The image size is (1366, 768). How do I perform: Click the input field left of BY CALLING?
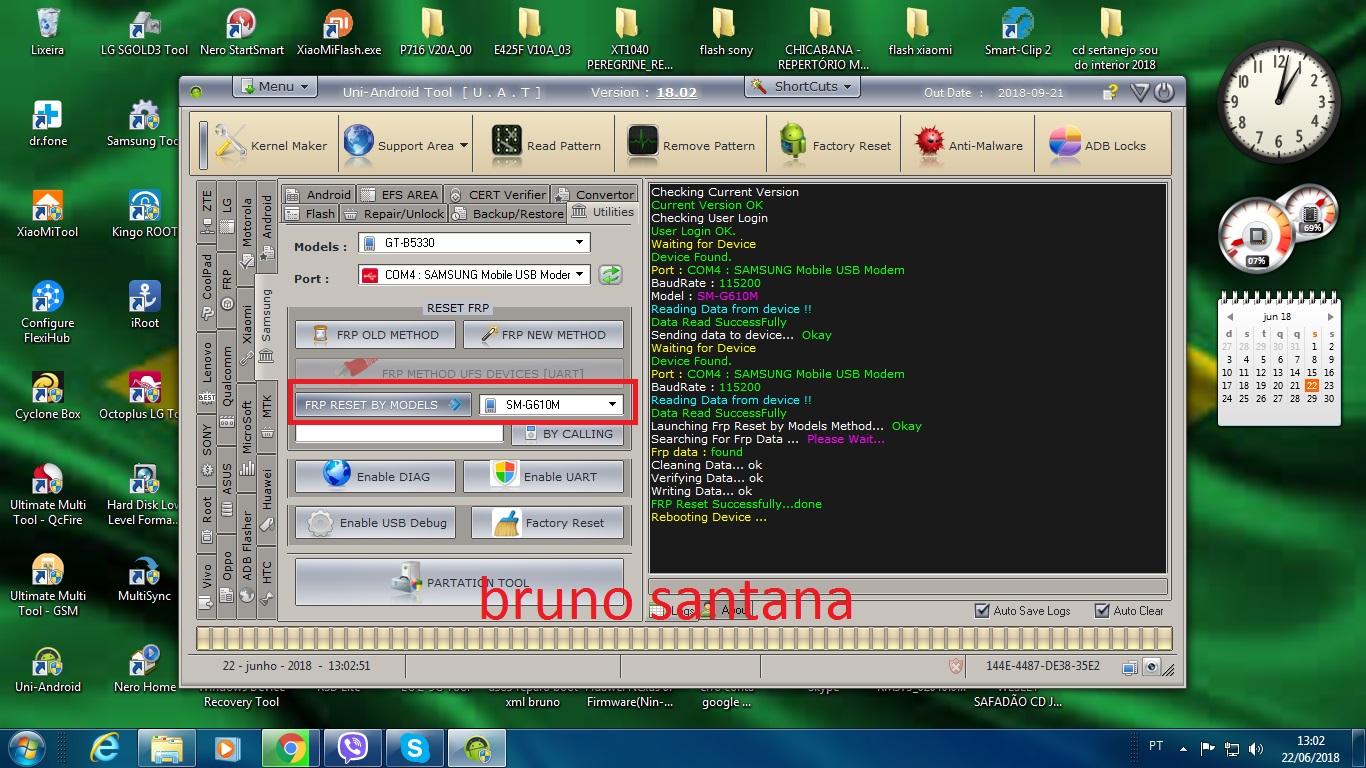point(399,433)
